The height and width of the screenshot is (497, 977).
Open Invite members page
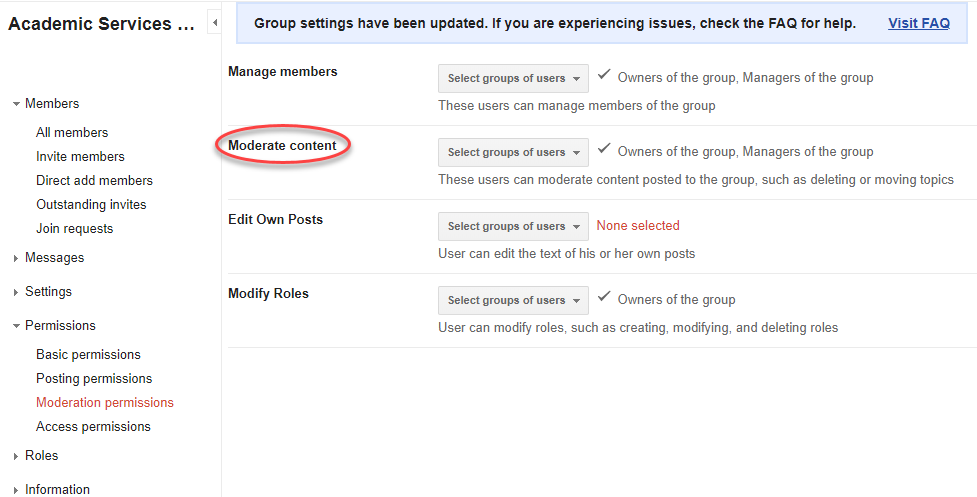click(80, 156)
